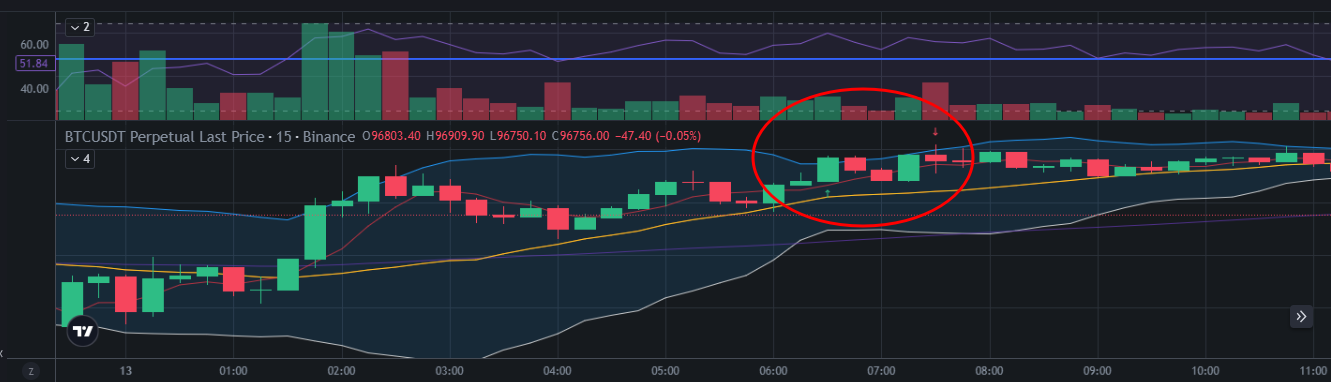Click the 40.00 scale label
This screenshot has height=382, width=1331.
pyautogui.click(x=34, y=88)
